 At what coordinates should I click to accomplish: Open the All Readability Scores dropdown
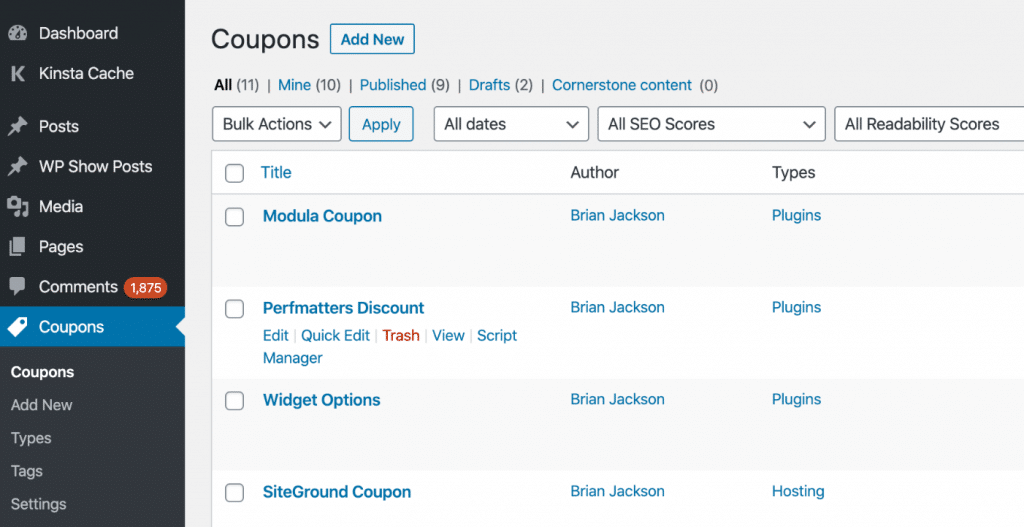(x=929, y=124)
